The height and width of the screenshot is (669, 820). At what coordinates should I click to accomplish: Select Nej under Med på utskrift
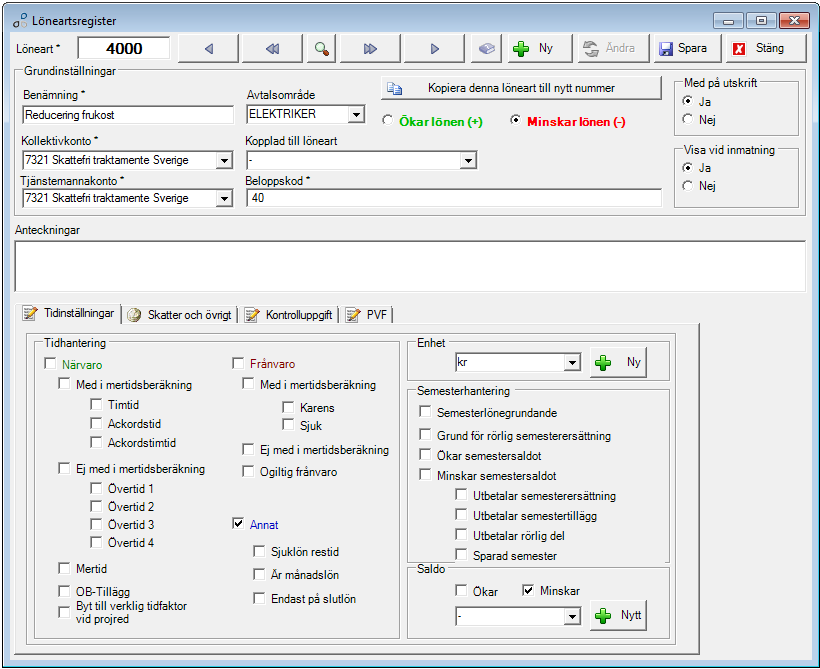tap(688, 119)
